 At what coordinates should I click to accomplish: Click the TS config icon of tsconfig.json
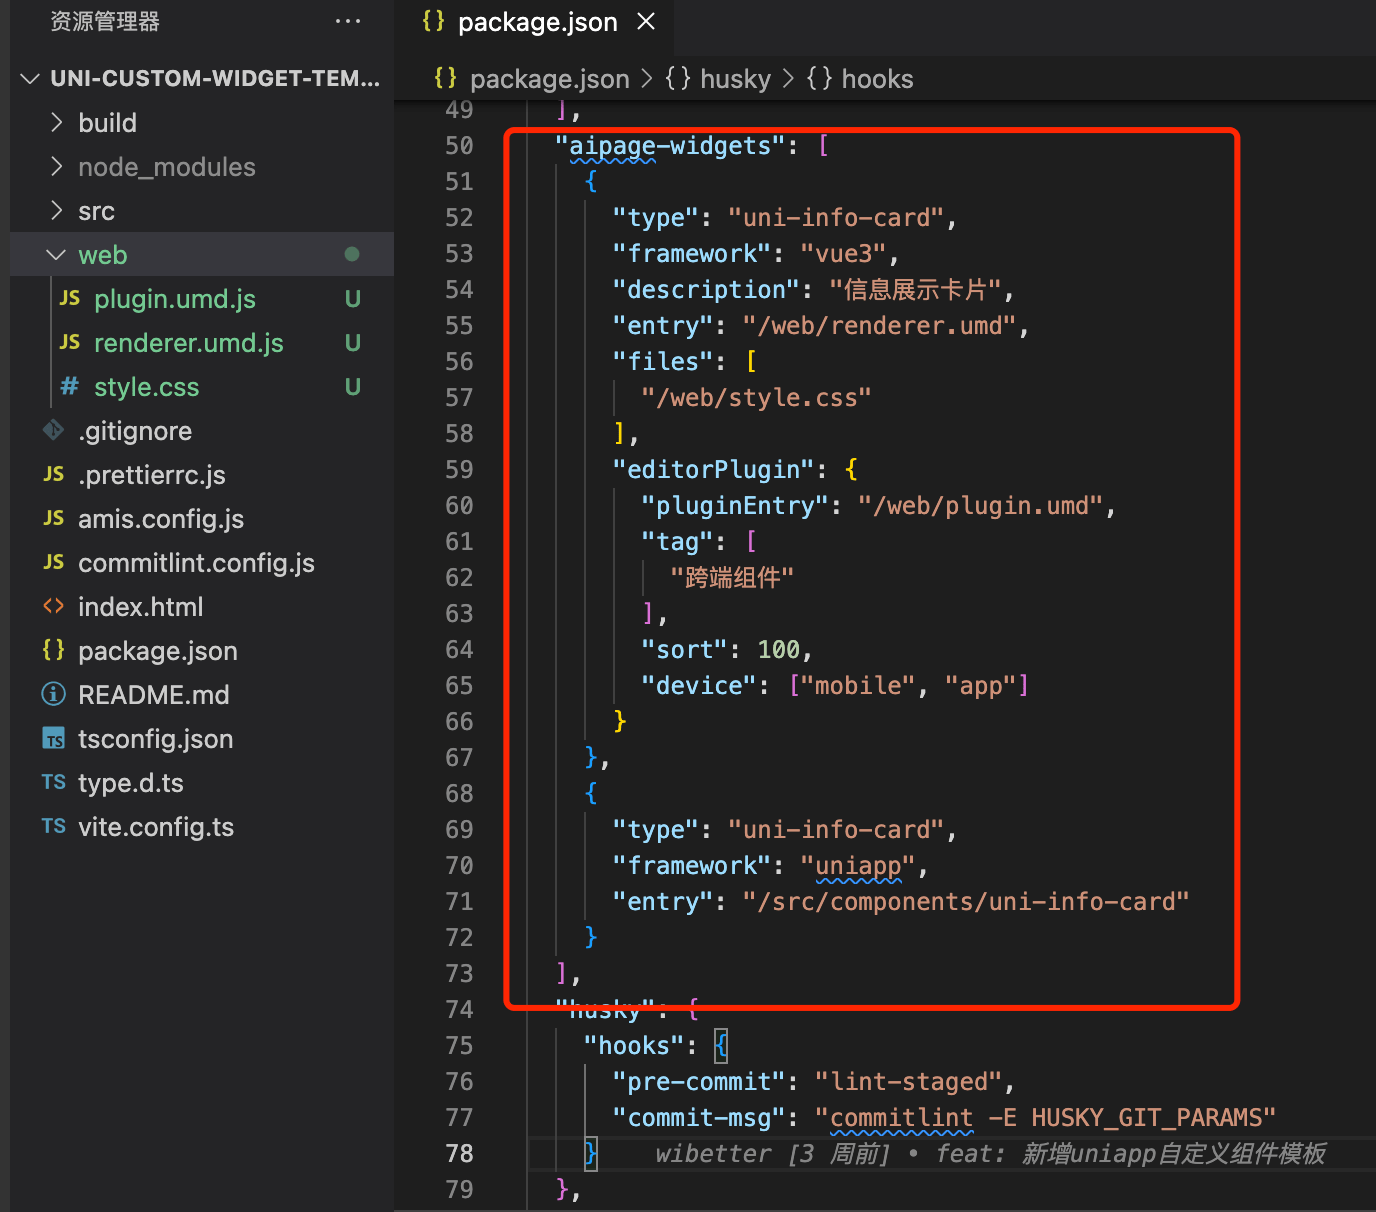[x=53, y=738]
